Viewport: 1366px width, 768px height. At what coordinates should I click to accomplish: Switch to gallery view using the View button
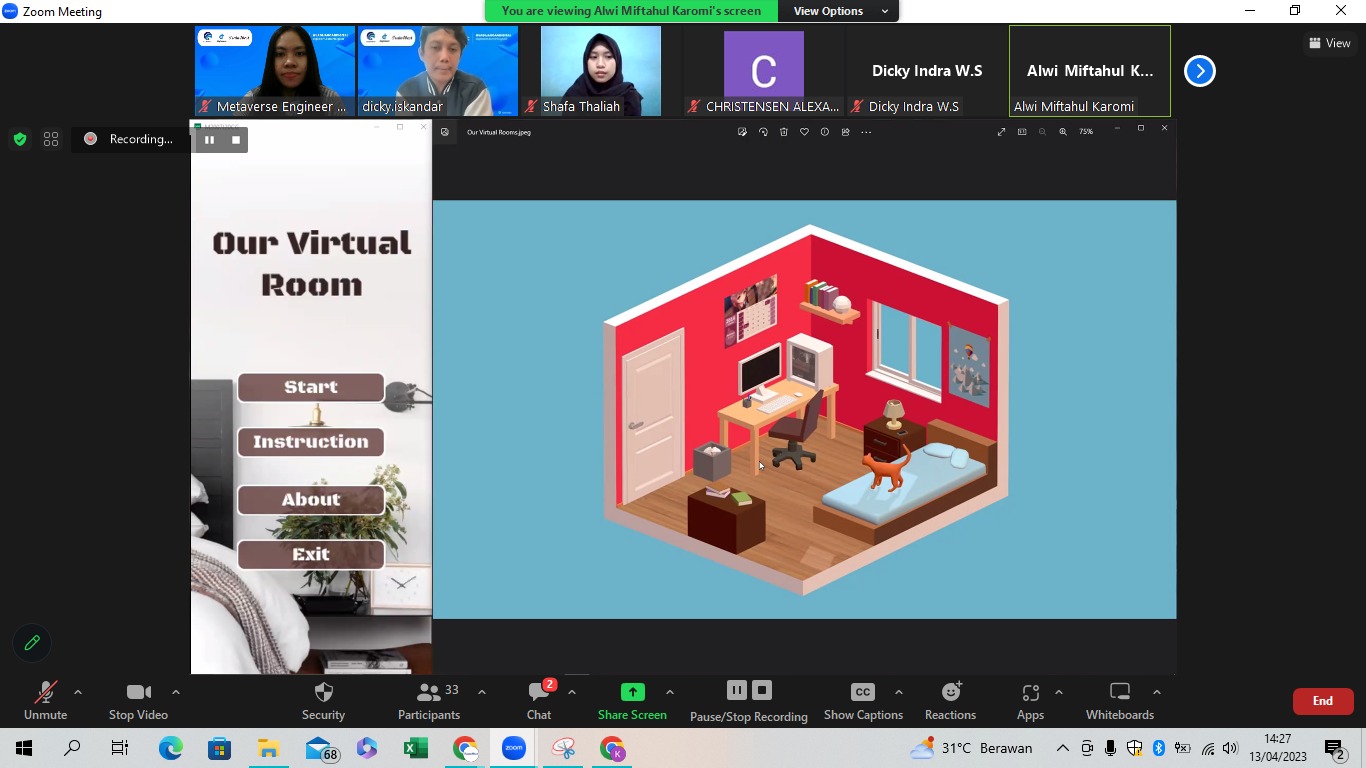[1330, 43]
